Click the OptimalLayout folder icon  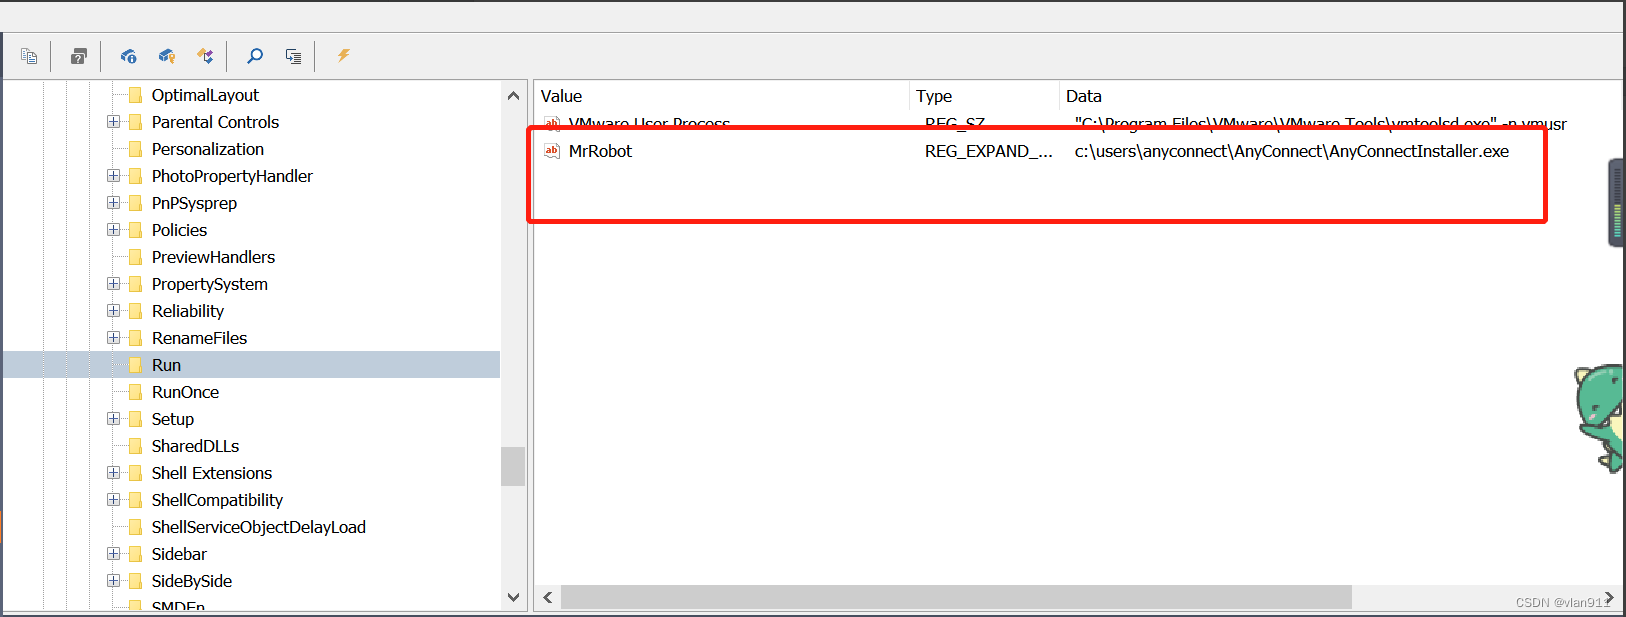click(136, 95)
